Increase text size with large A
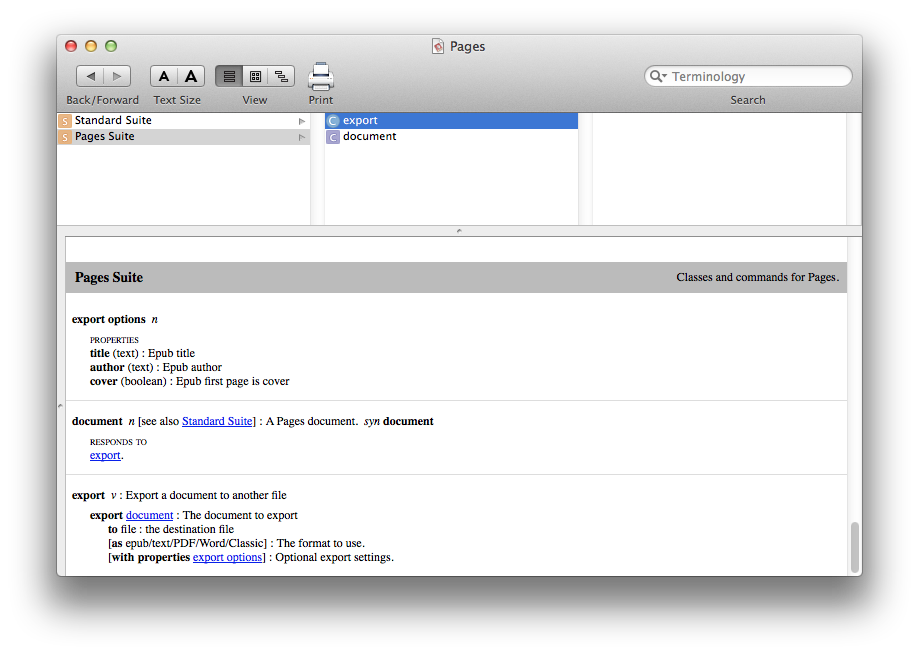 [191, 76]
